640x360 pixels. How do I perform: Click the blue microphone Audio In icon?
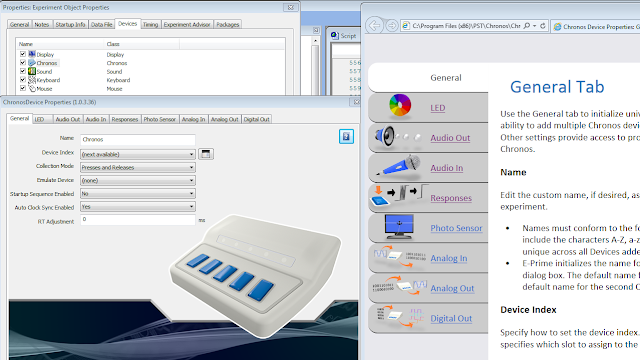(x=398, y=166)
